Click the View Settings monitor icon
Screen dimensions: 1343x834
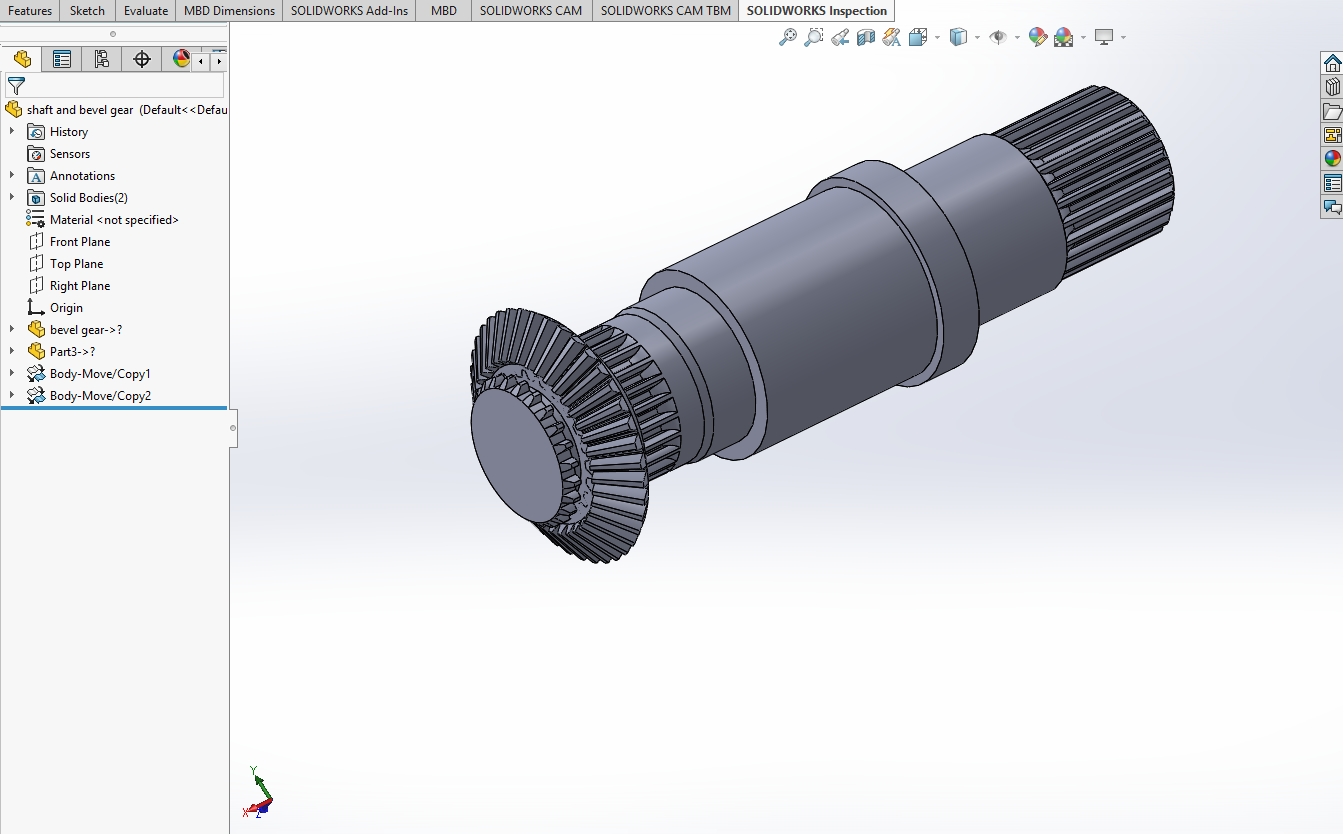coord(1104,37)
